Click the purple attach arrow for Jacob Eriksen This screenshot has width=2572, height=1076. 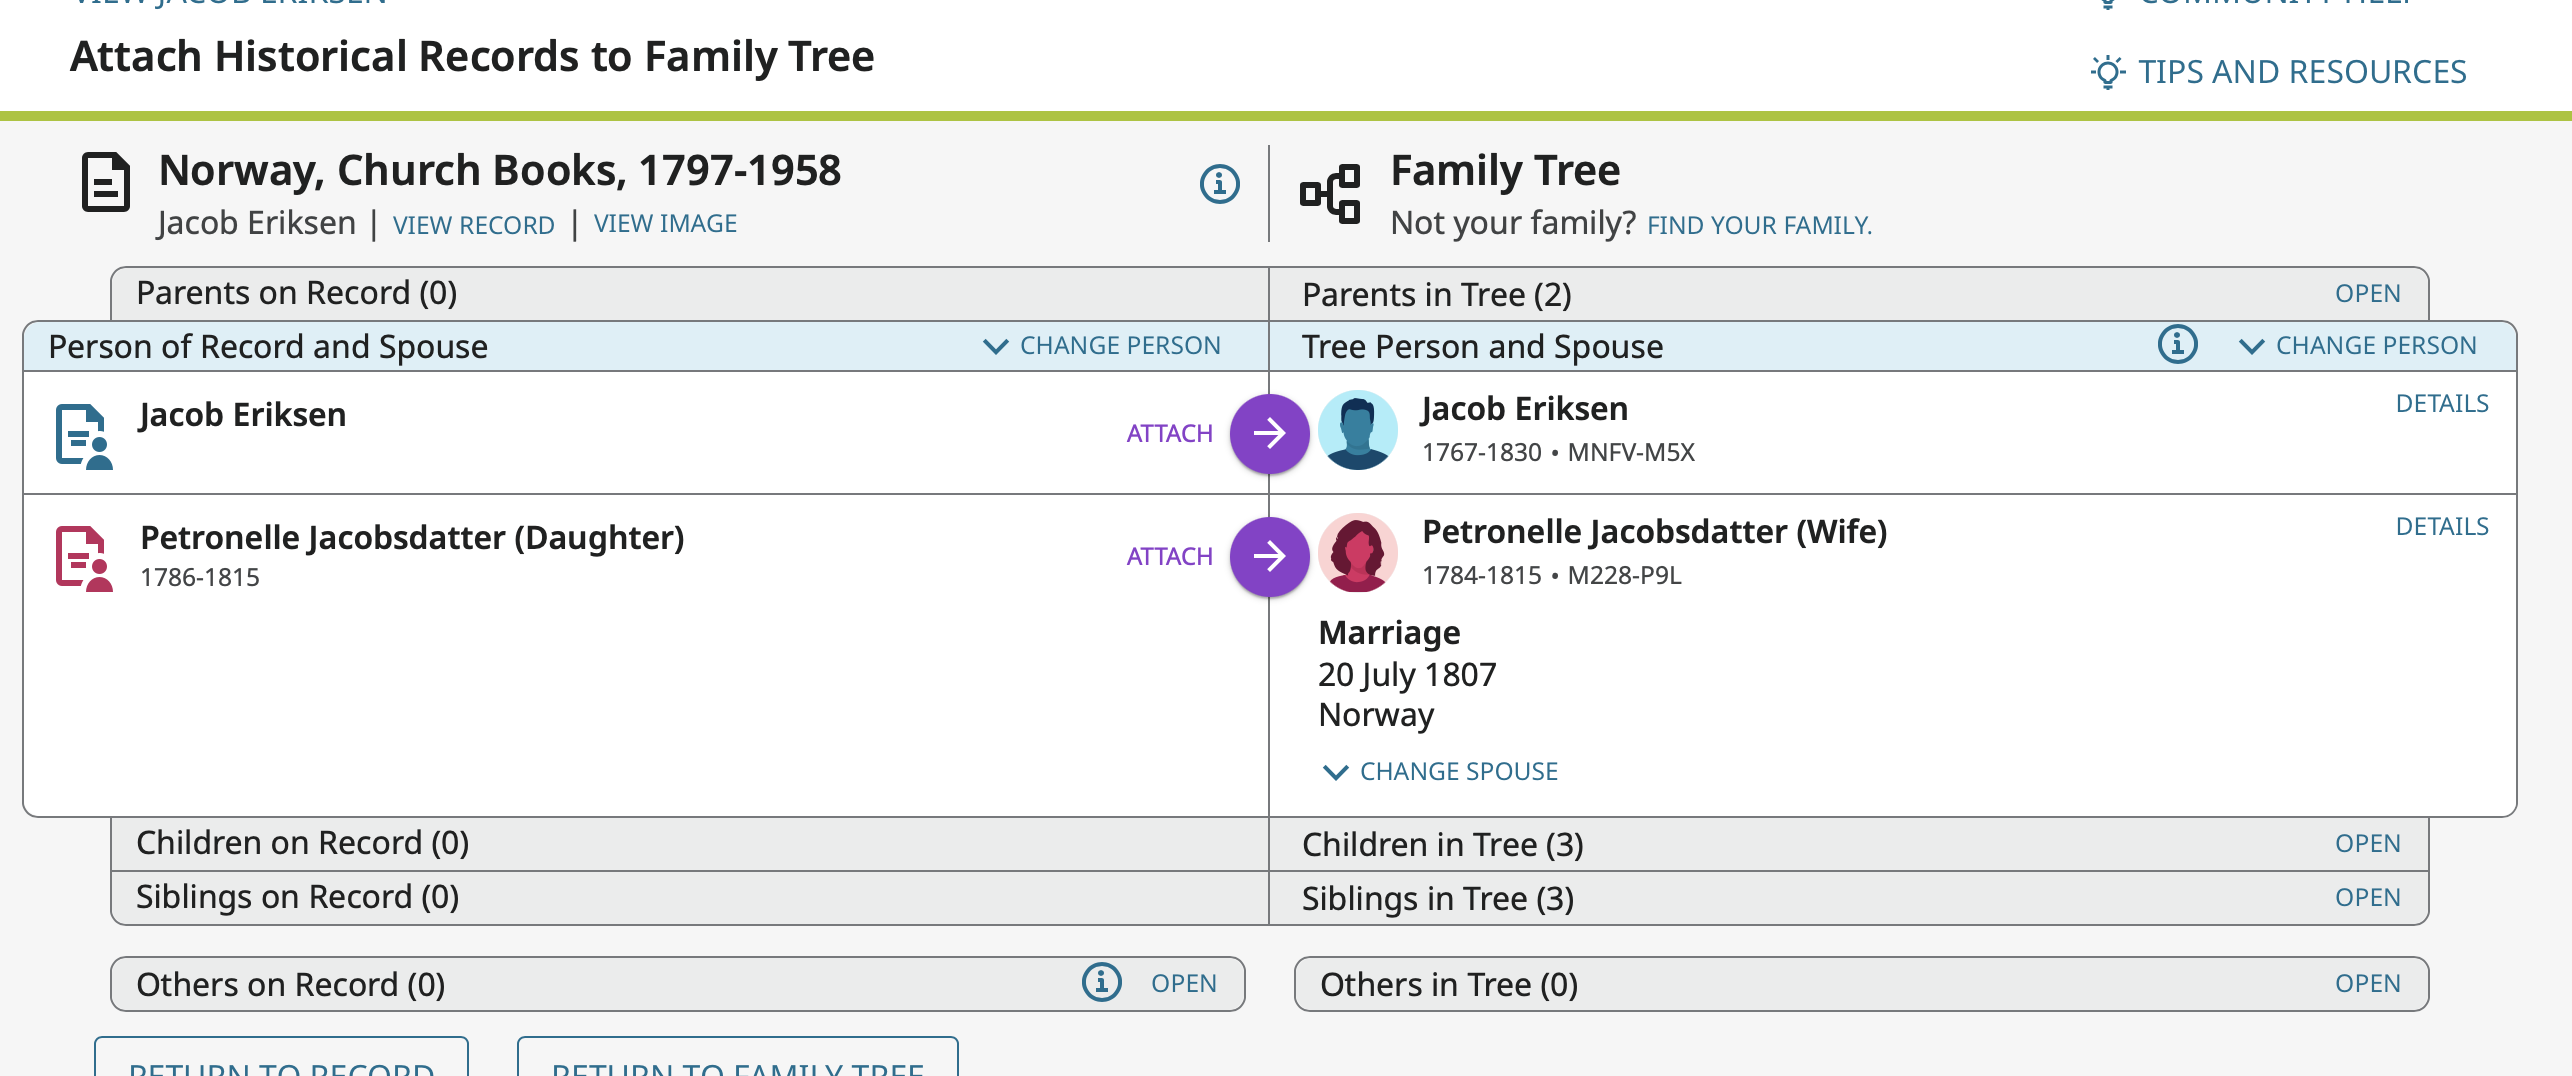click(x=1269, y=433)
